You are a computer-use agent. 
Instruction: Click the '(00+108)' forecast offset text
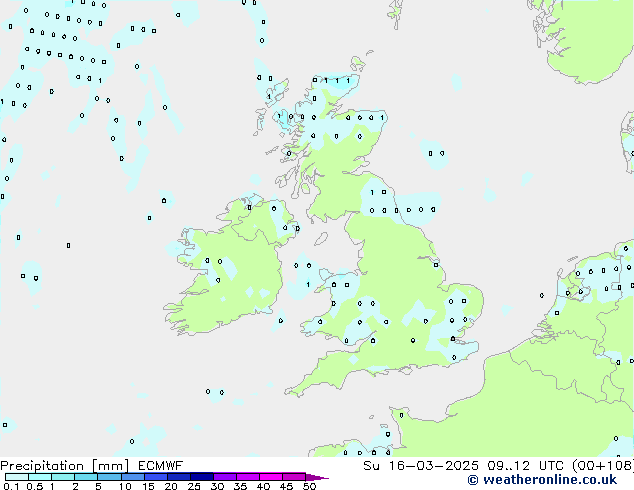(x=603, y=466)
